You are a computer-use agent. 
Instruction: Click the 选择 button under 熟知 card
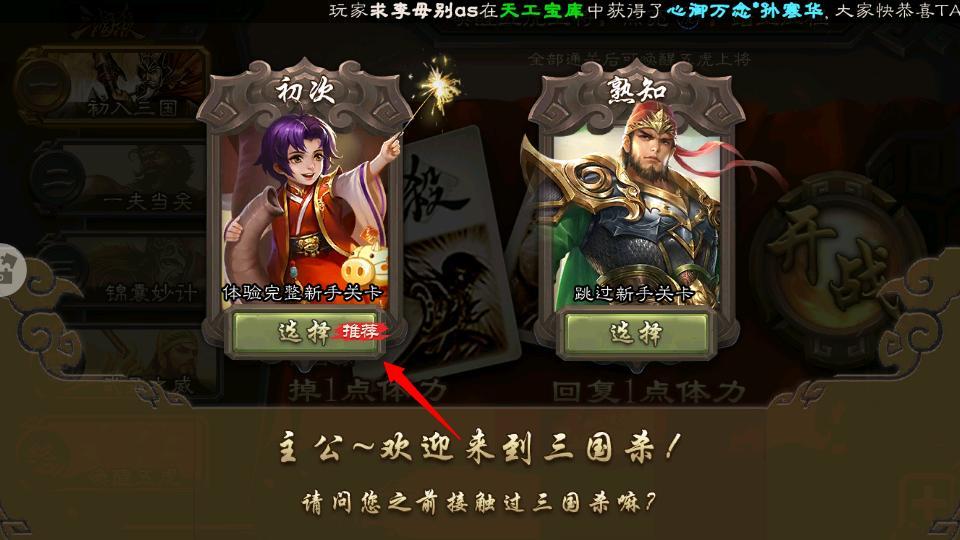[636, 333]
